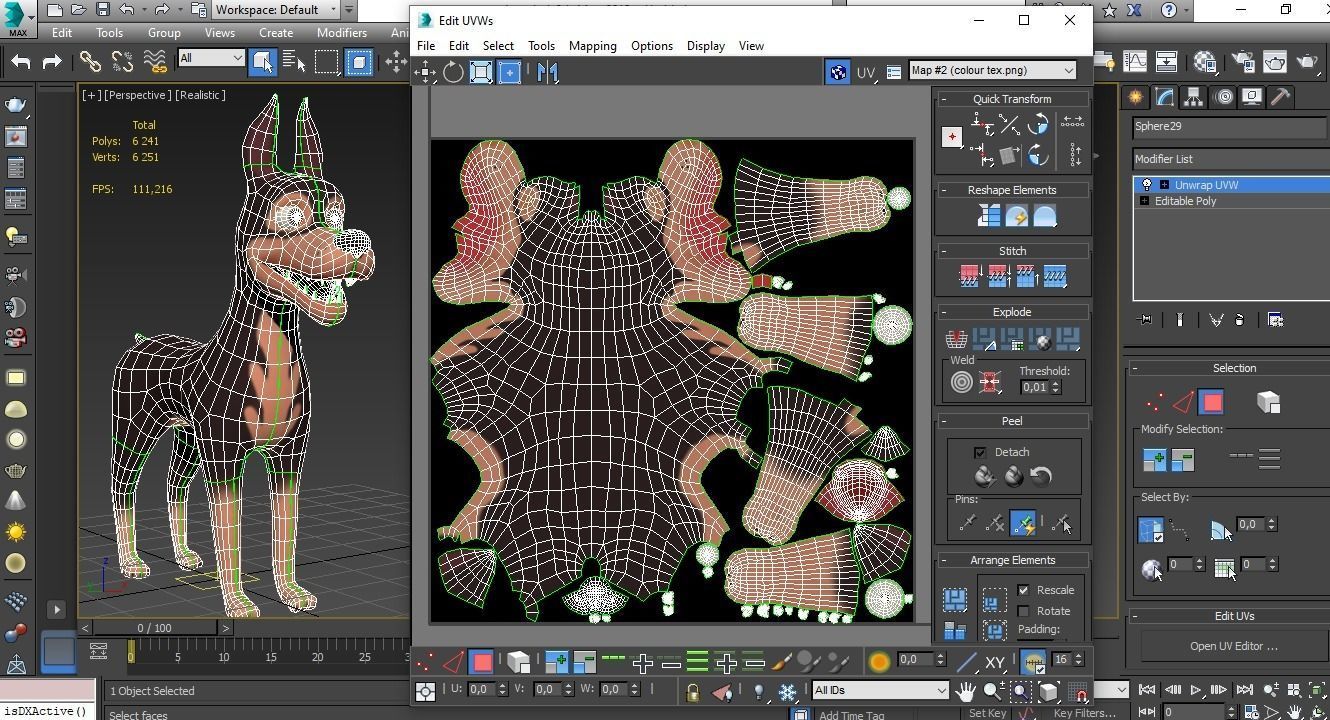1330x720 pixels.
Task: Select the Pan View hand tool
Action: 965,691
